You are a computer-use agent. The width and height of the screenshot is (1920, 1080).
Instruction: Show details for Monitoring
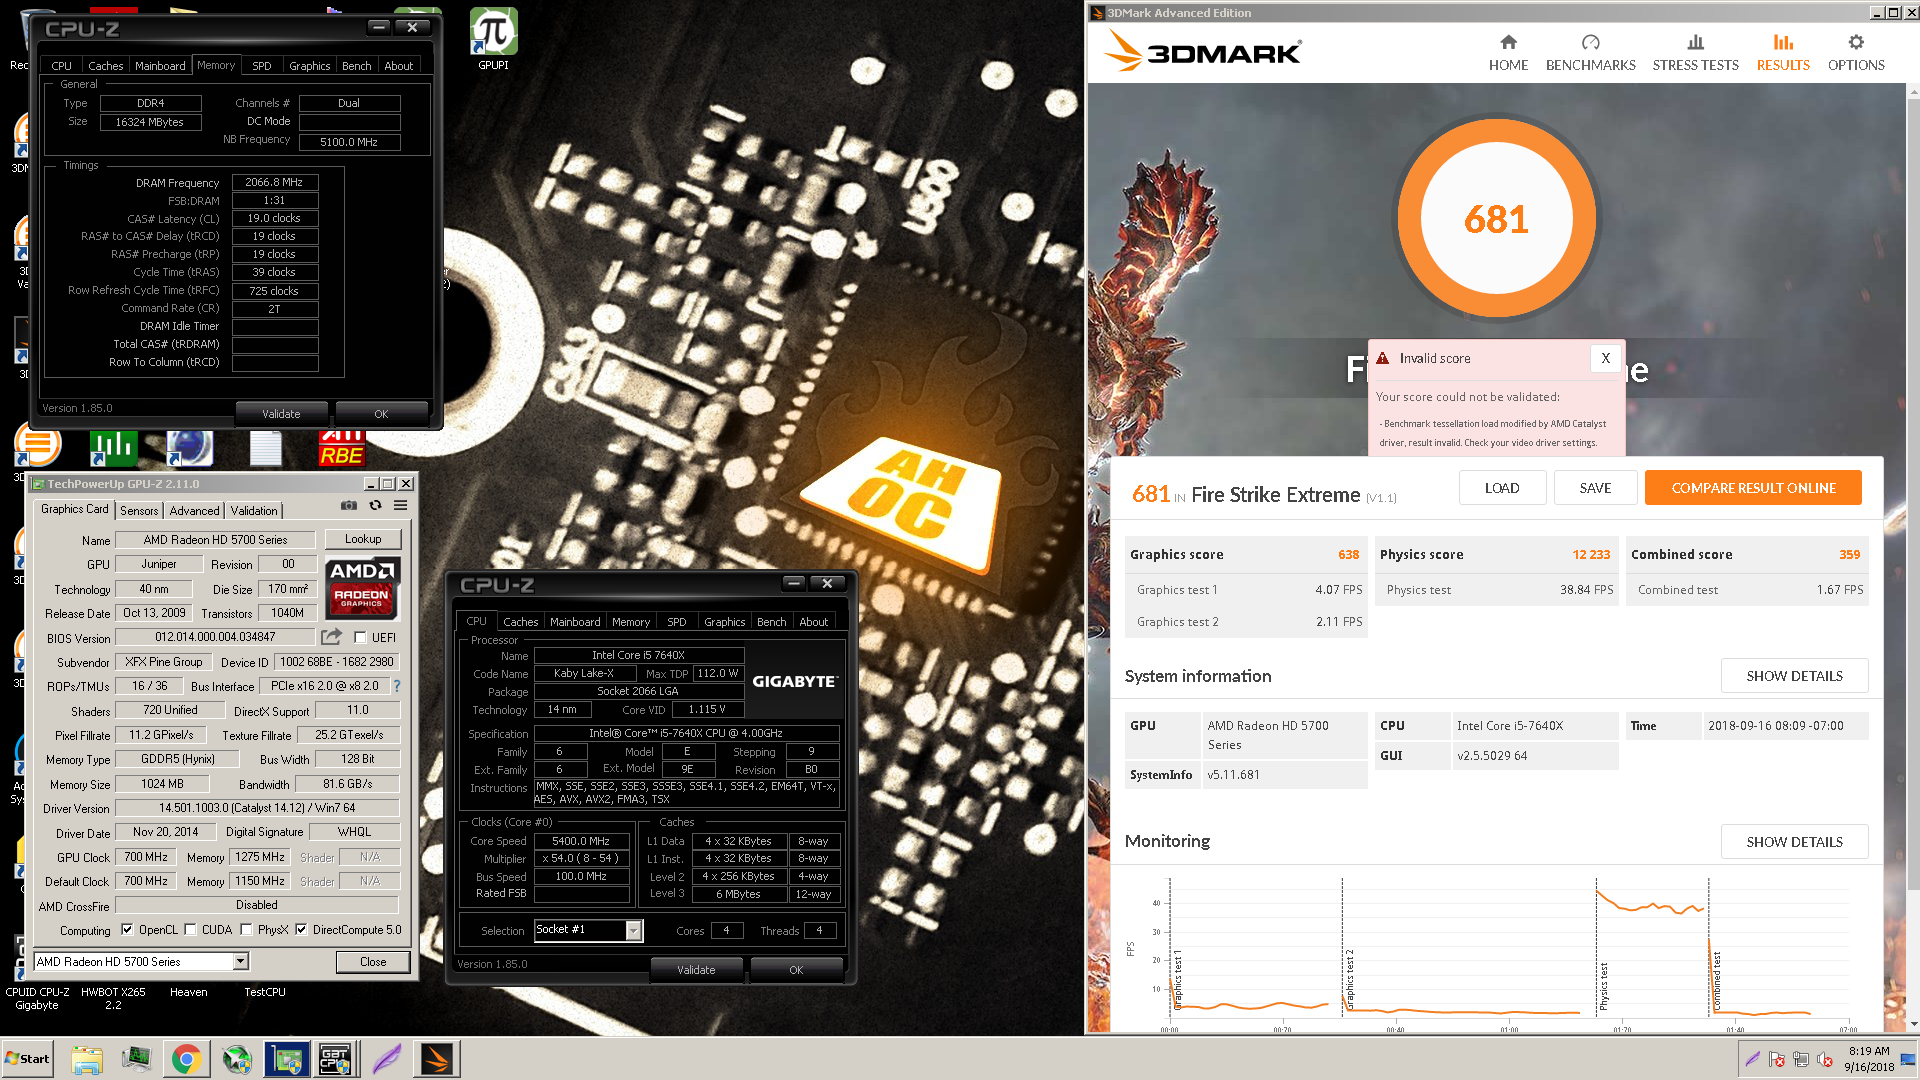click(1794, 842)
